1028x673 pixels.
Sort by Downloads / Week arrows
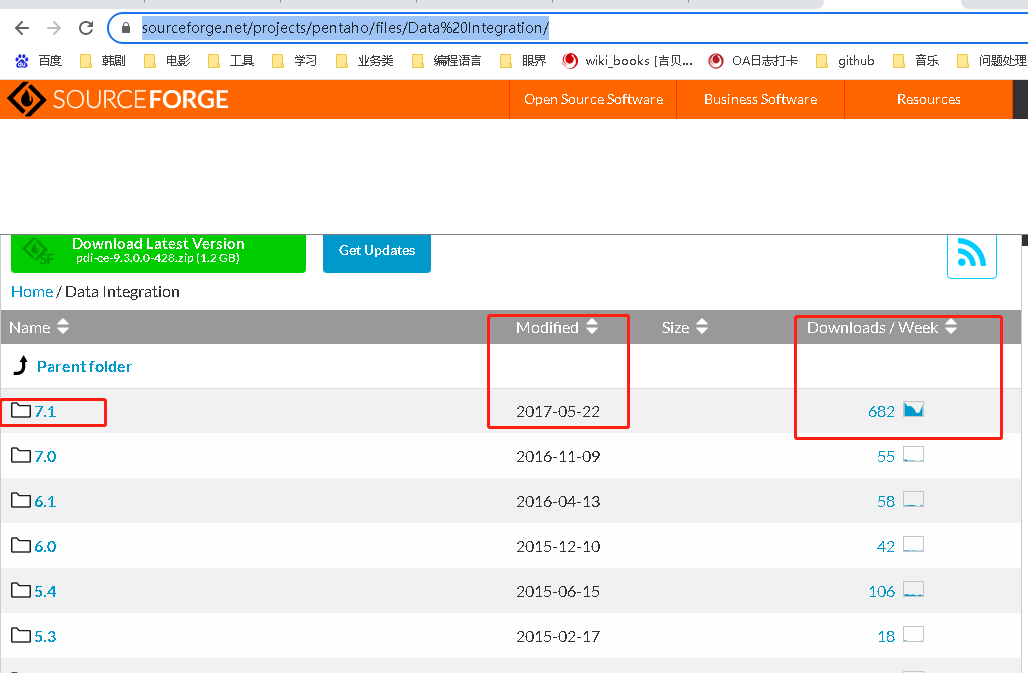951,326
